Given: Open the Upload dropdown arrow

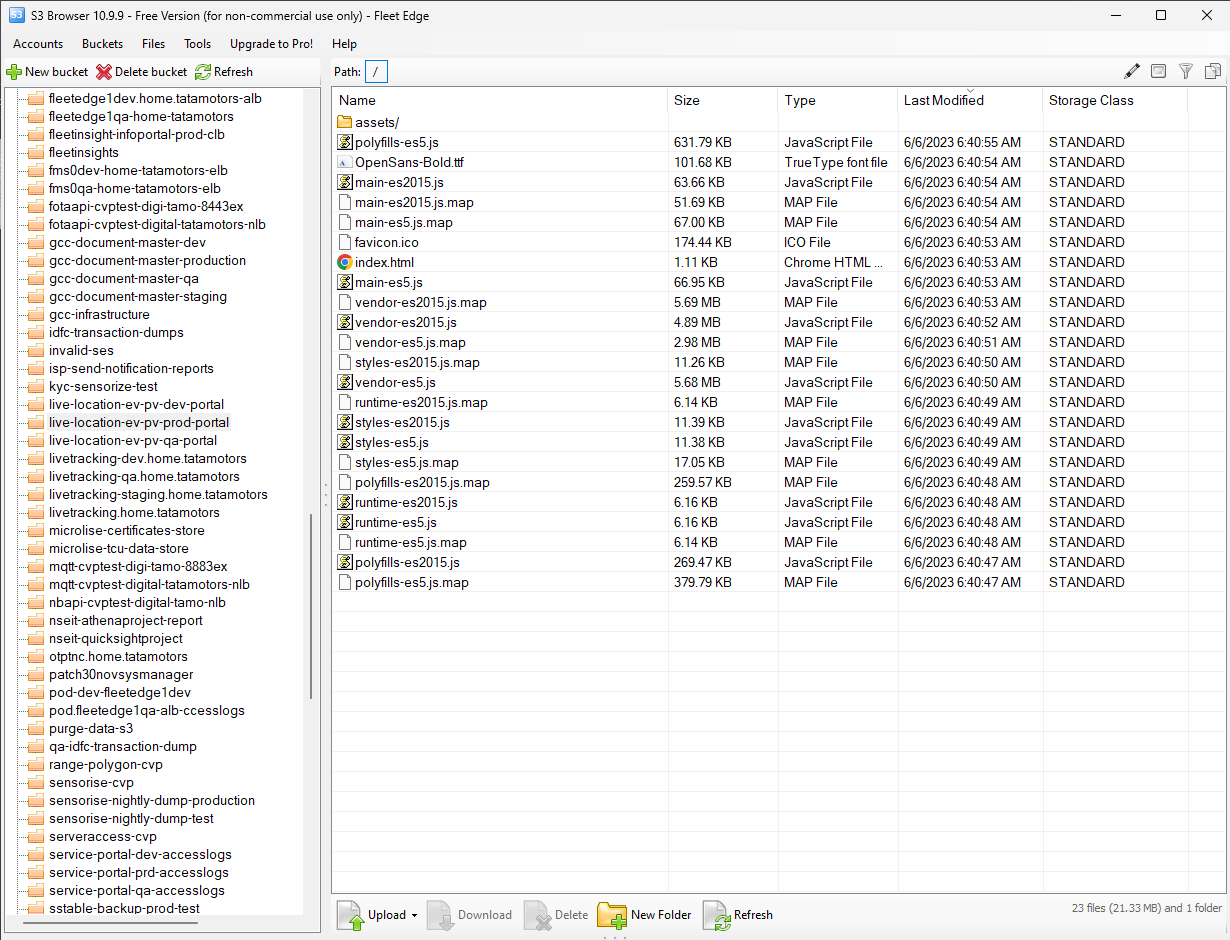Looking at the screenshot, I should click(x=414, y=915).
